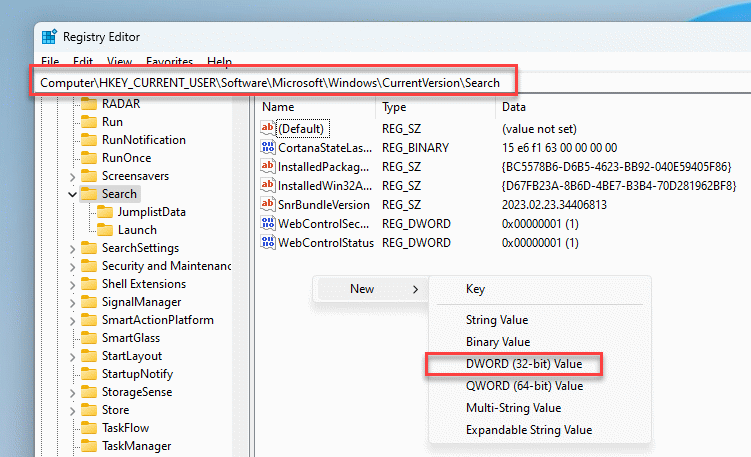Select the SearchSettings folder icon

(89, 248)
